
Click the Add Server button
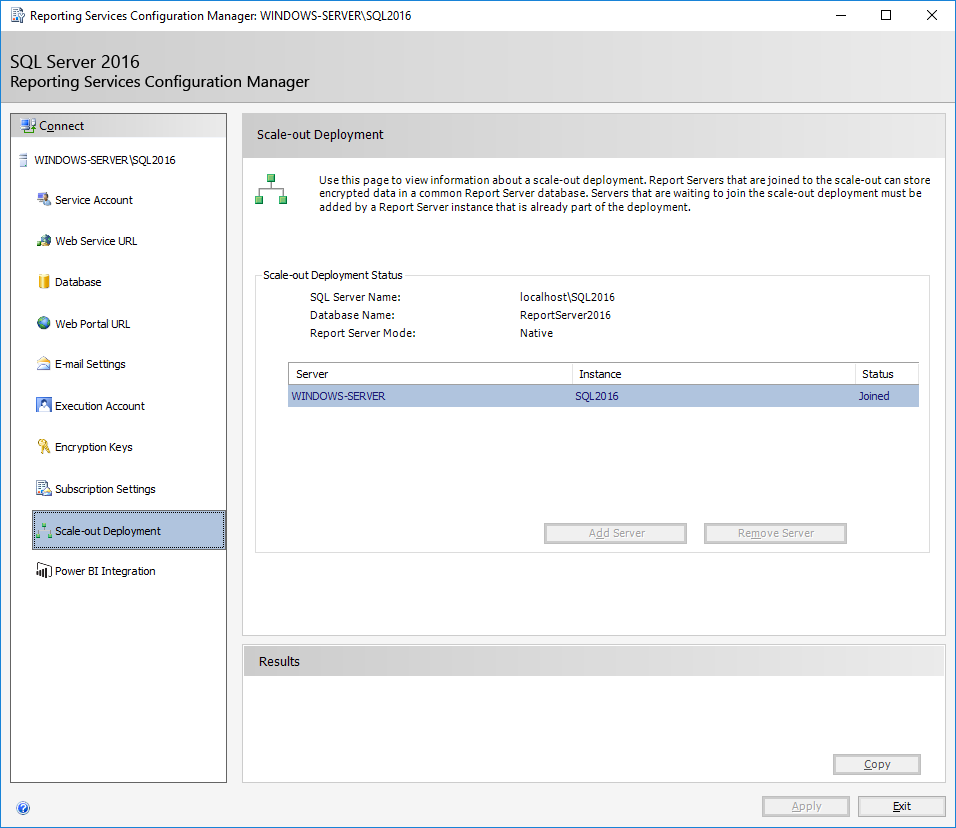[x=615, y=533]
